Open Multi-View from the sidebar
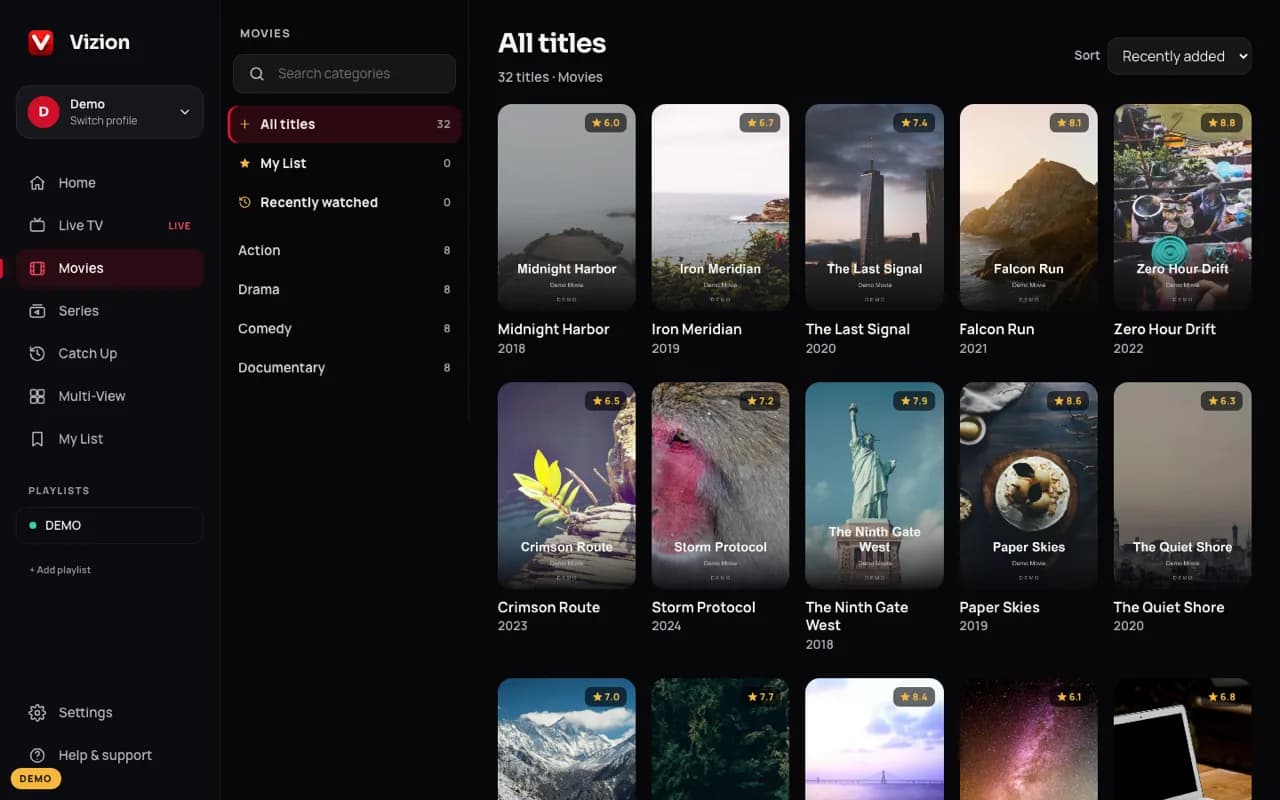 point(110,396)
